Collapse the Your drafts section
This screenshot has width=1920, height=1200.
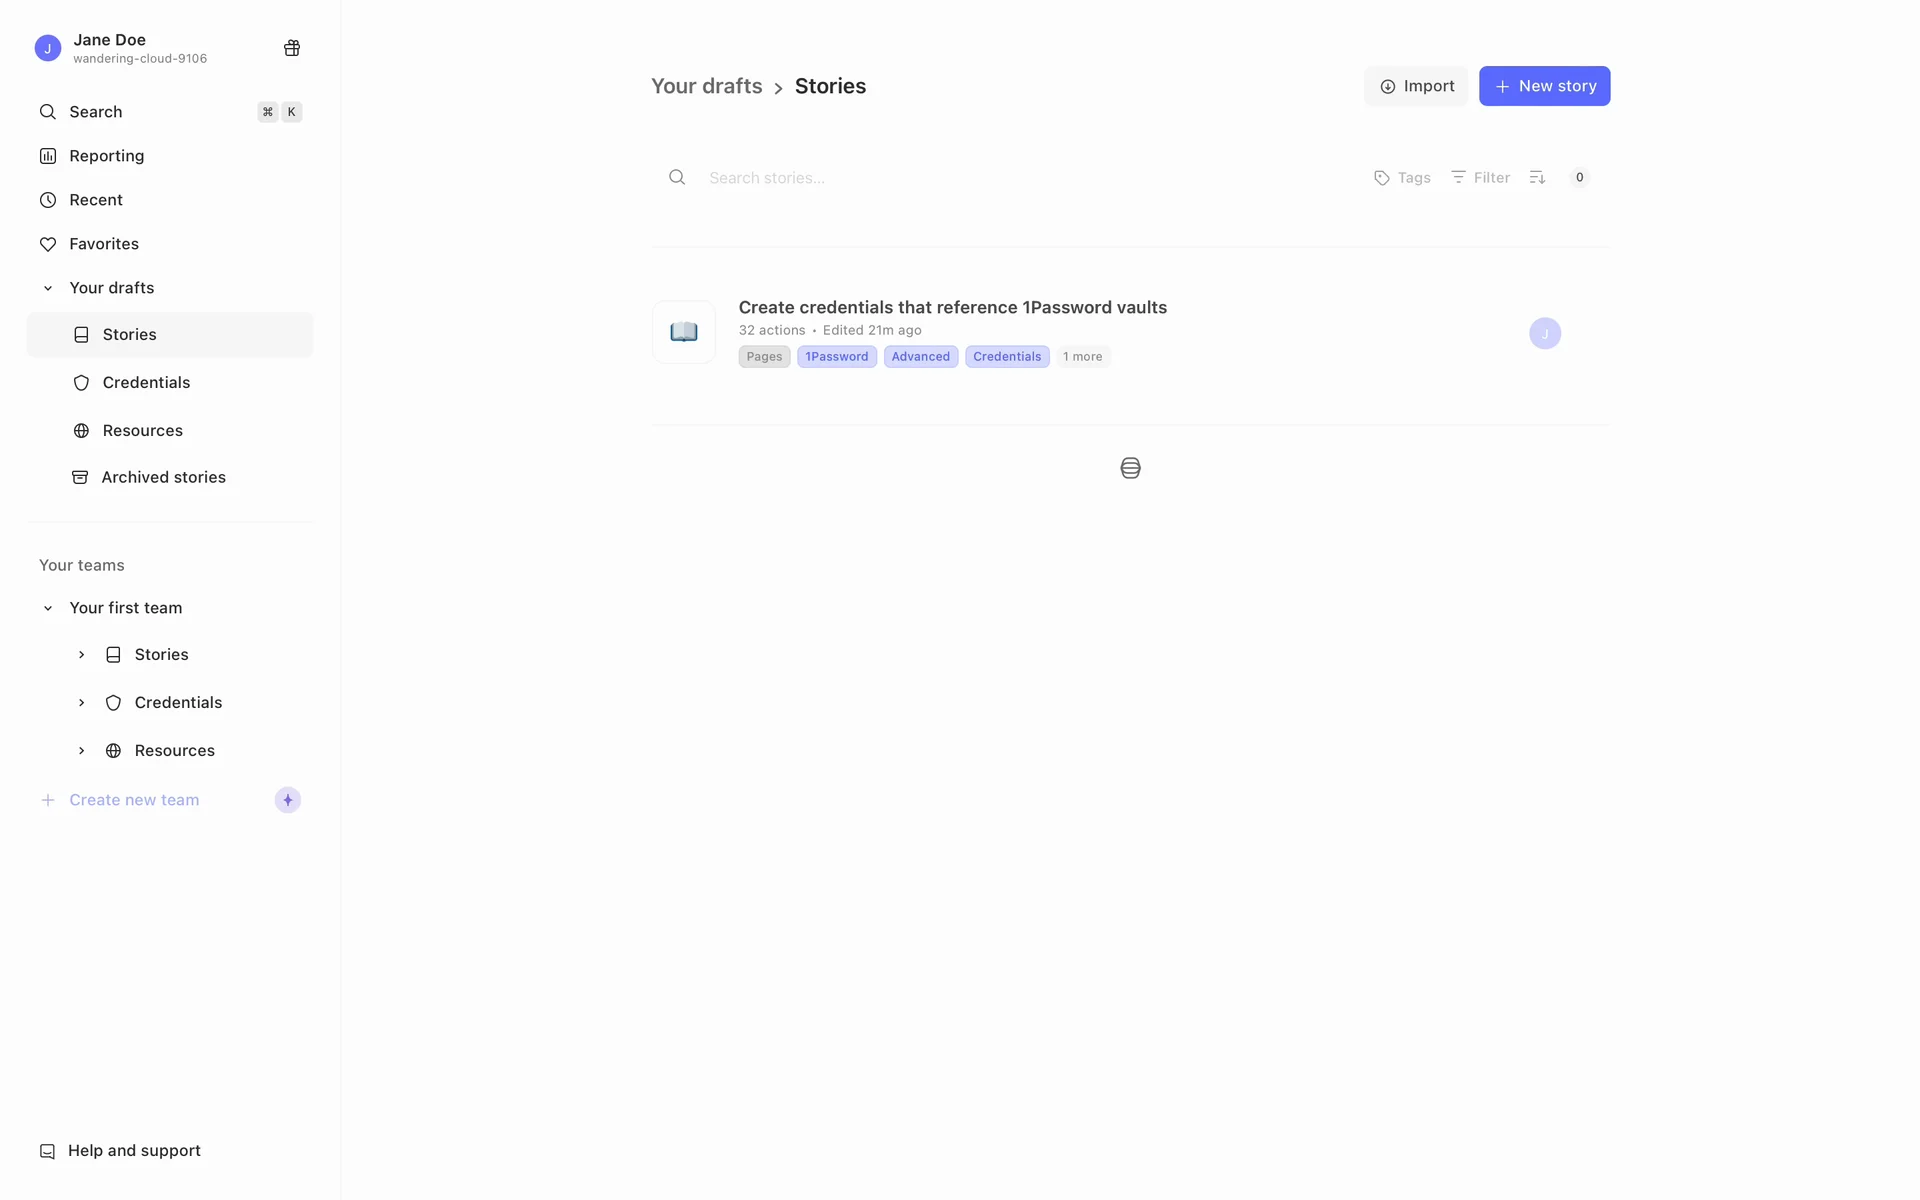[x=48, y=288]
